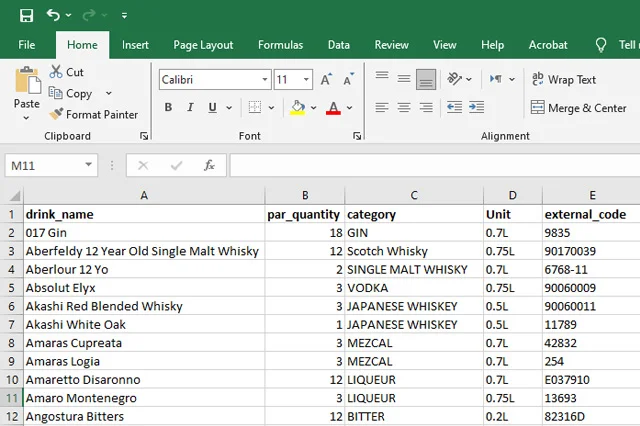Expand the Copy options dropdown arrow
Screen dimensions: 640x426
[109, 93]
